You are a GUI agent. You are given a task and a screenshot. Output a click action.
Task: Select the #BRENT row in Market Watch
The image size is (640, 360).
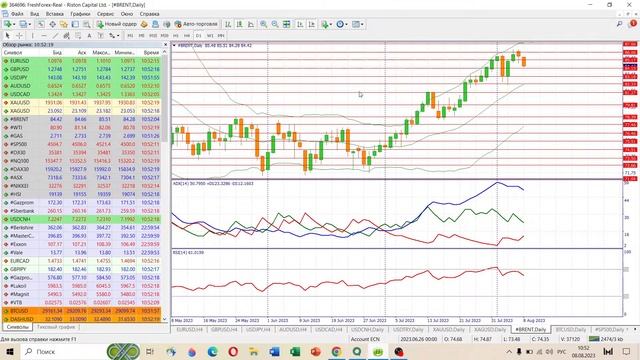(x=82, y=119)
